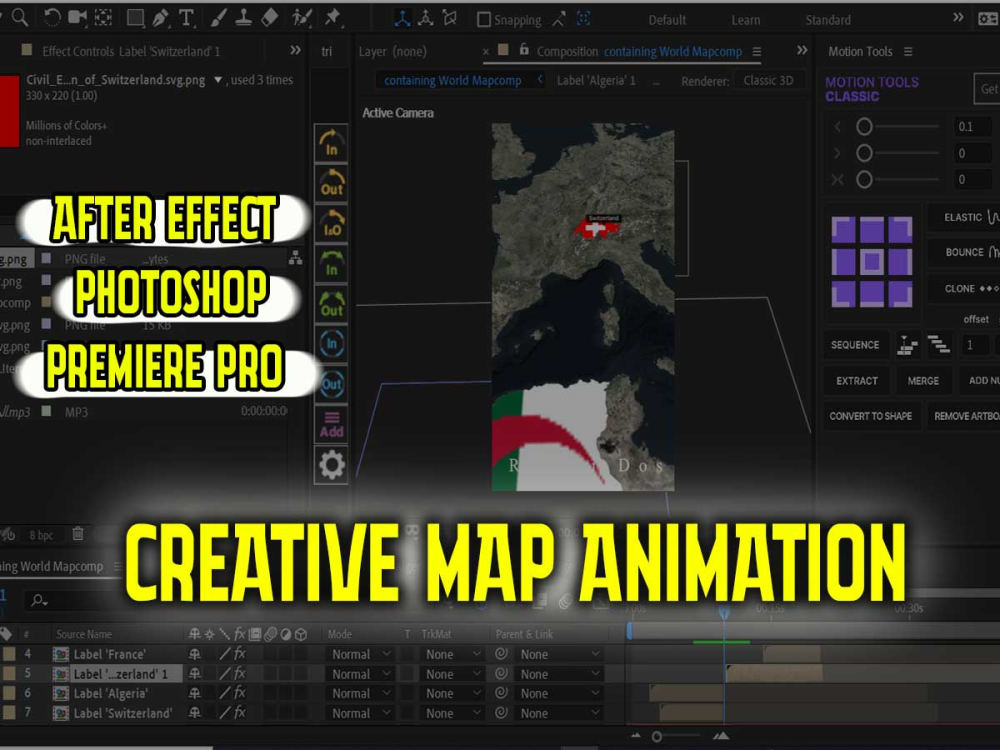Open Motion Tools panel menu
1000x750 pixels.
(x=908, y=51)
